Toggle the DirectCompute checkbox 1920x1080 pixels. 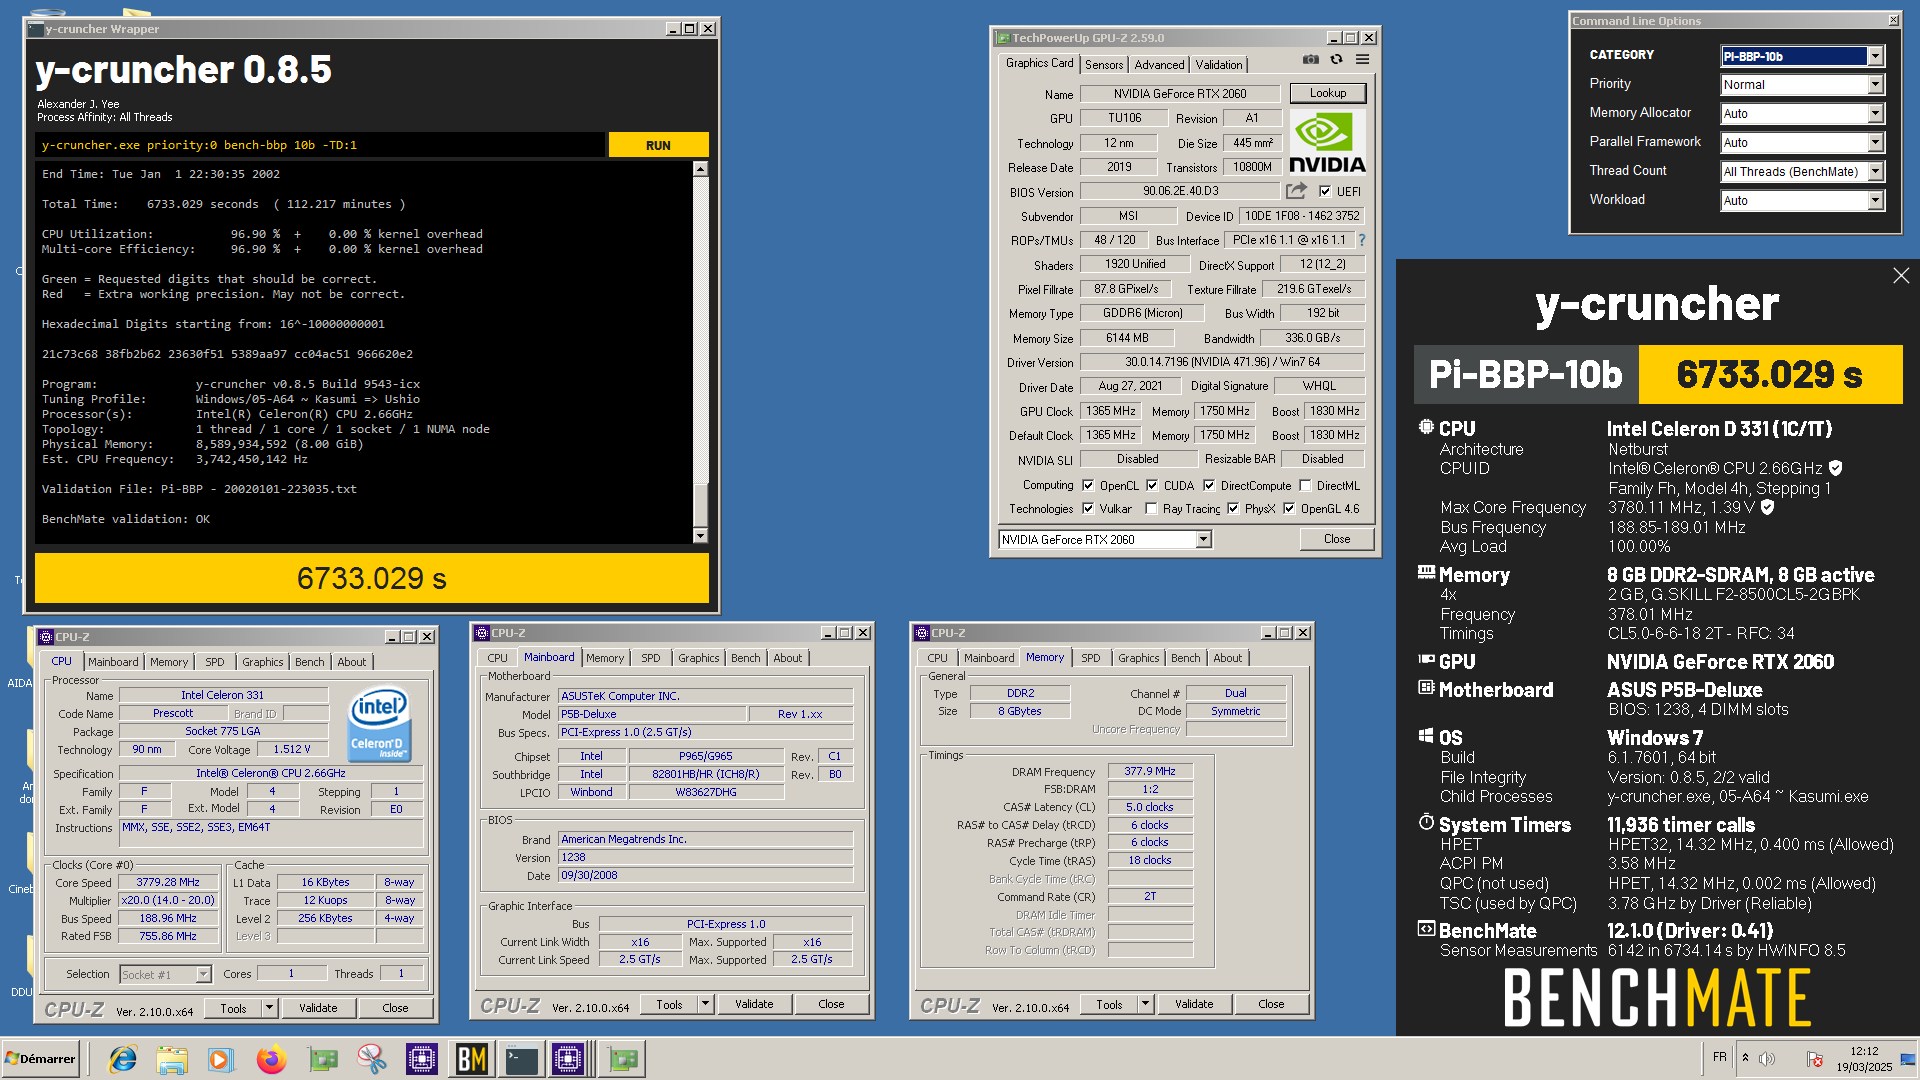click(1209, 485)
